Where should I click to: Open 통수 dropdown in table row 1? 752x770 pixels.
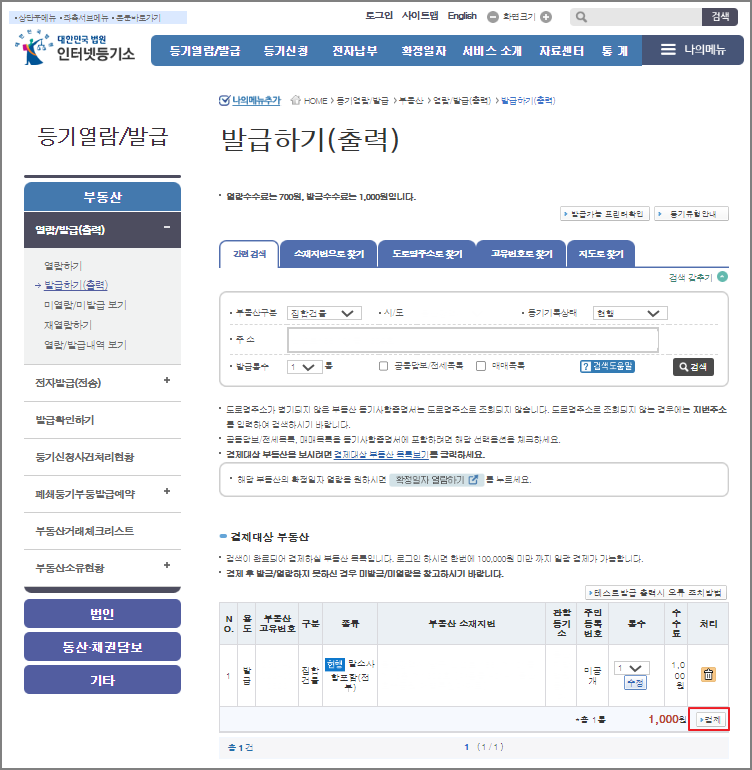pos(632,668)
